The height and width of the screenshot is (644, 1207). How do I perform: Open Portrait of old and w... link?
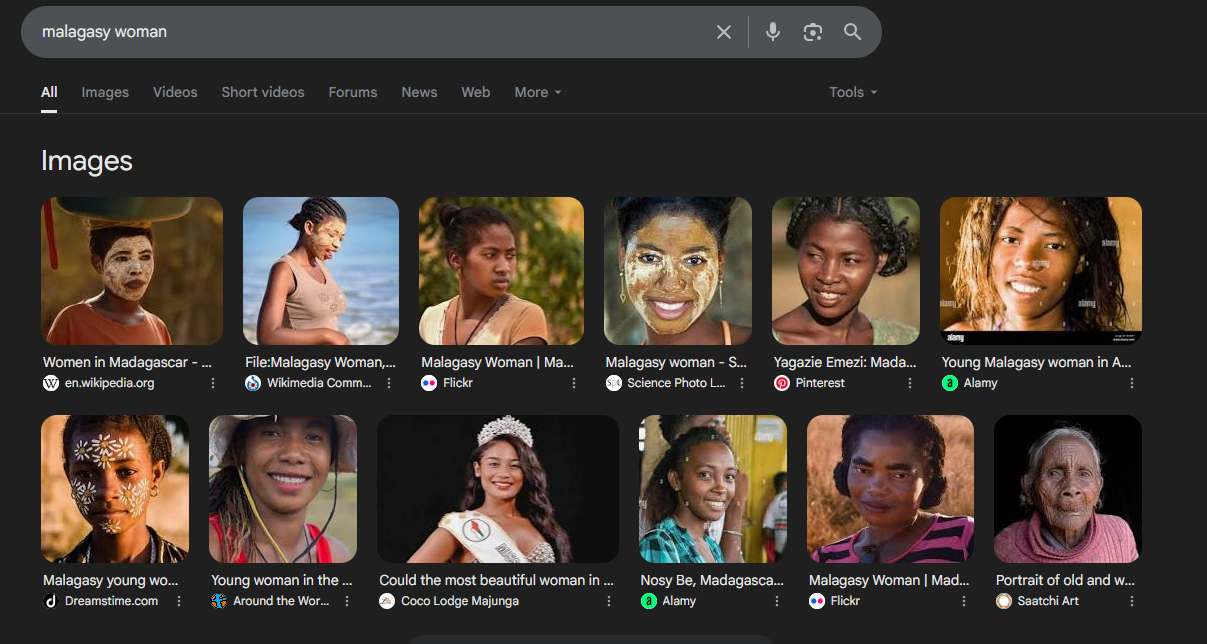coord(1066,580)
